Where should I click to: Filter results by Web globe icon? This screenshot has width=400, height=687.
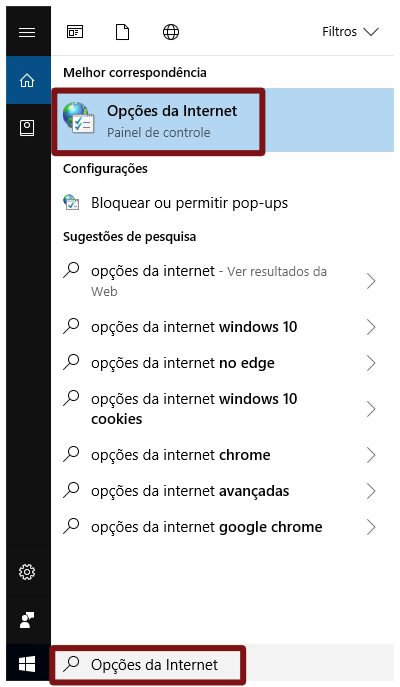171,32
